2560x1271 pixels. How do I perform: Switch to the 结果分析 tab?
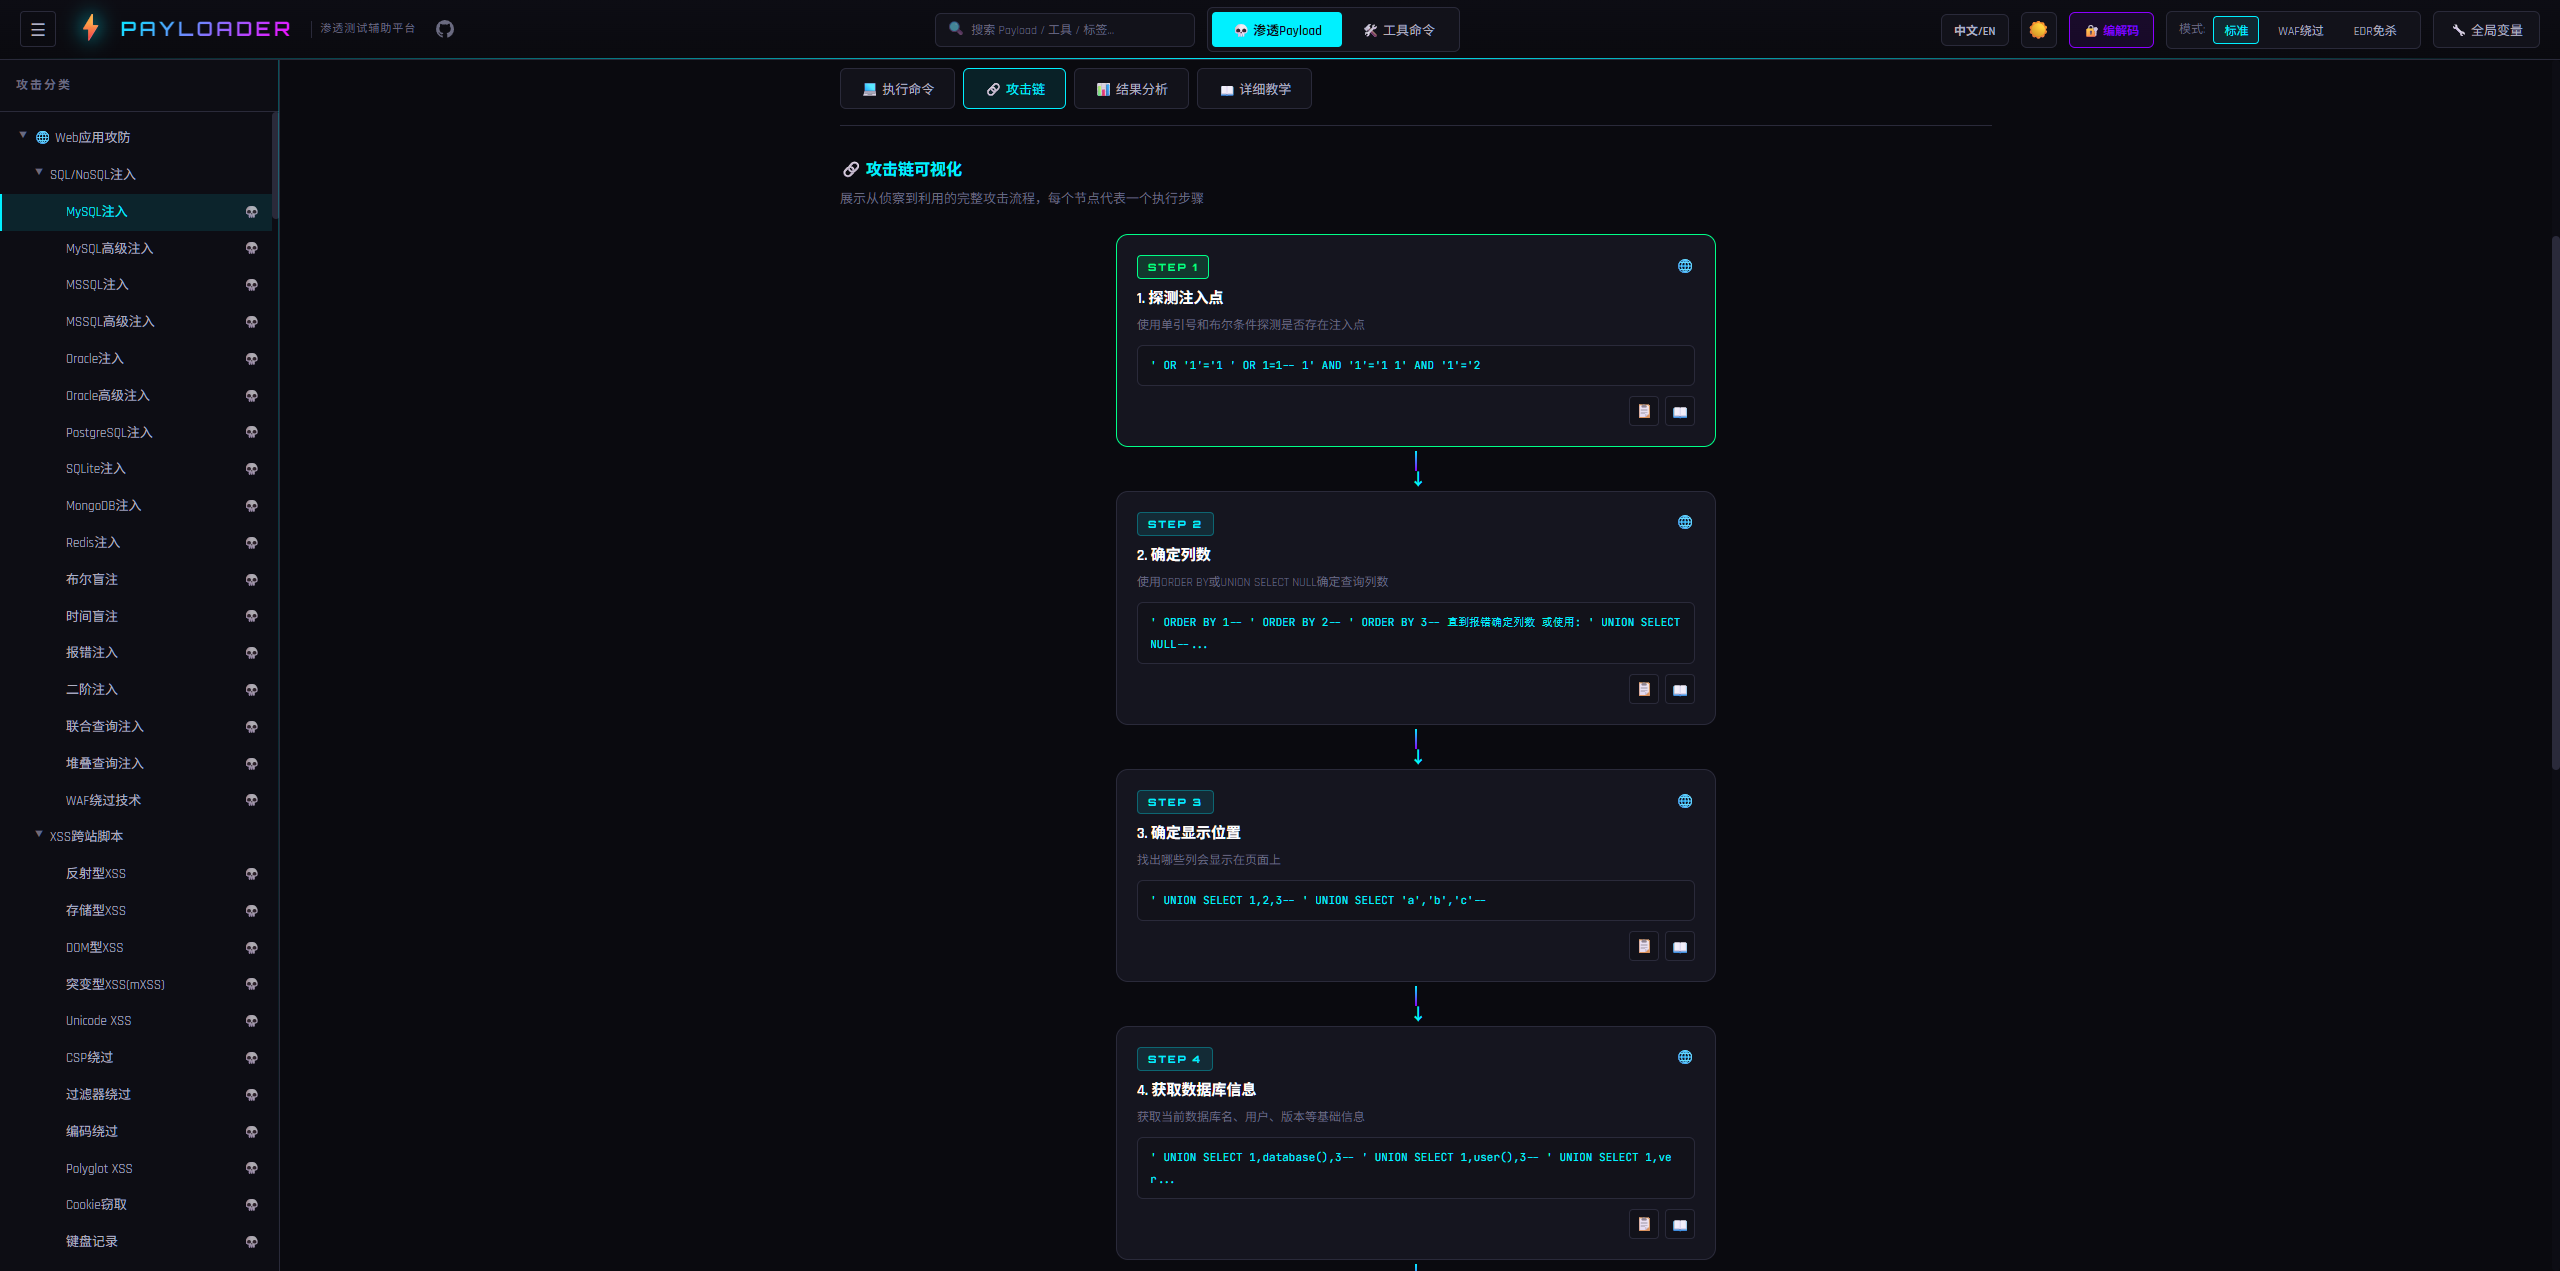coord(1131,89)
